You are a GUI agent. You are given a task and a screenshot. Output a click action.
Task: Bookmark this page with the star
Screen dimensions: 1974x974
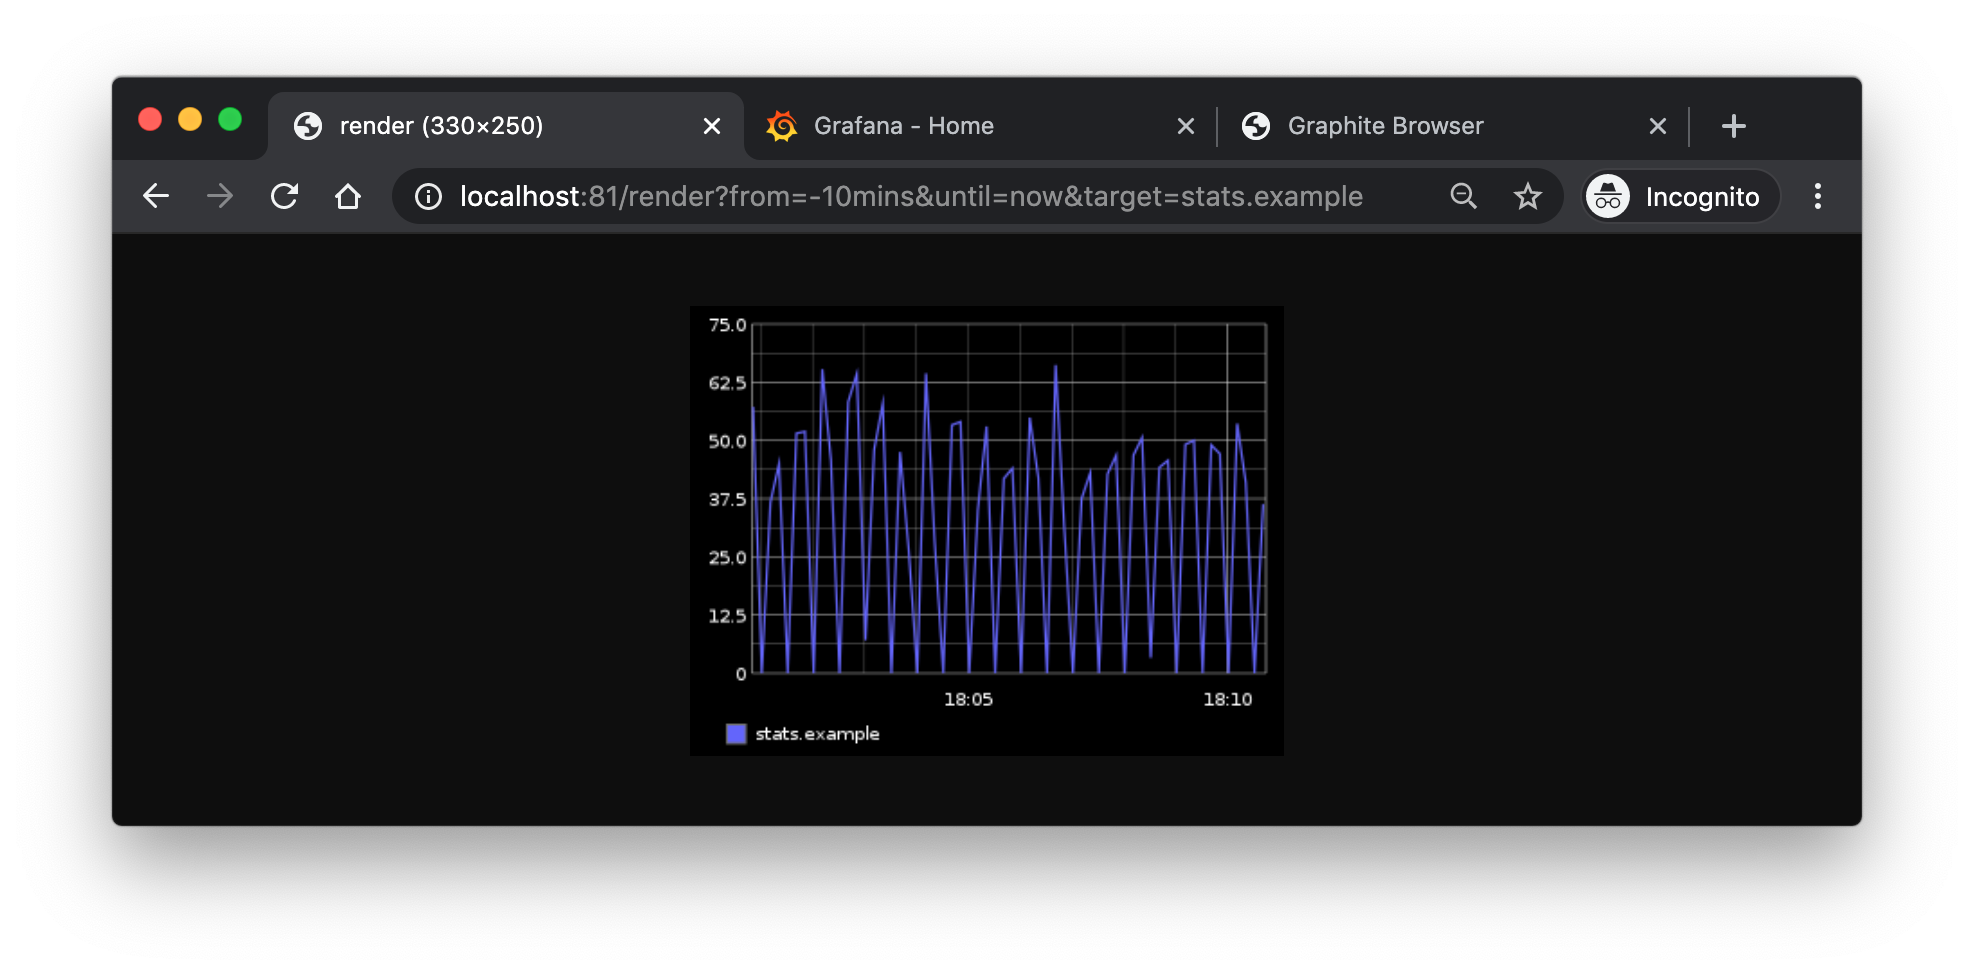[1527, 196]
